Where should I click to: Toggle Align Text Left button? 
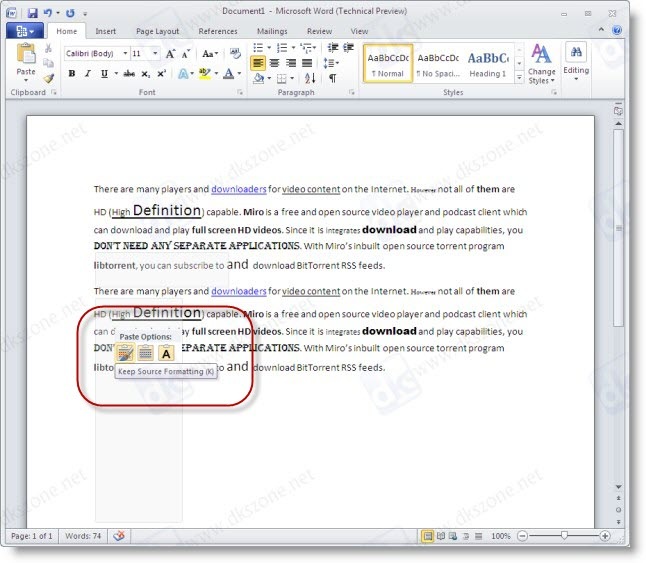258,63
